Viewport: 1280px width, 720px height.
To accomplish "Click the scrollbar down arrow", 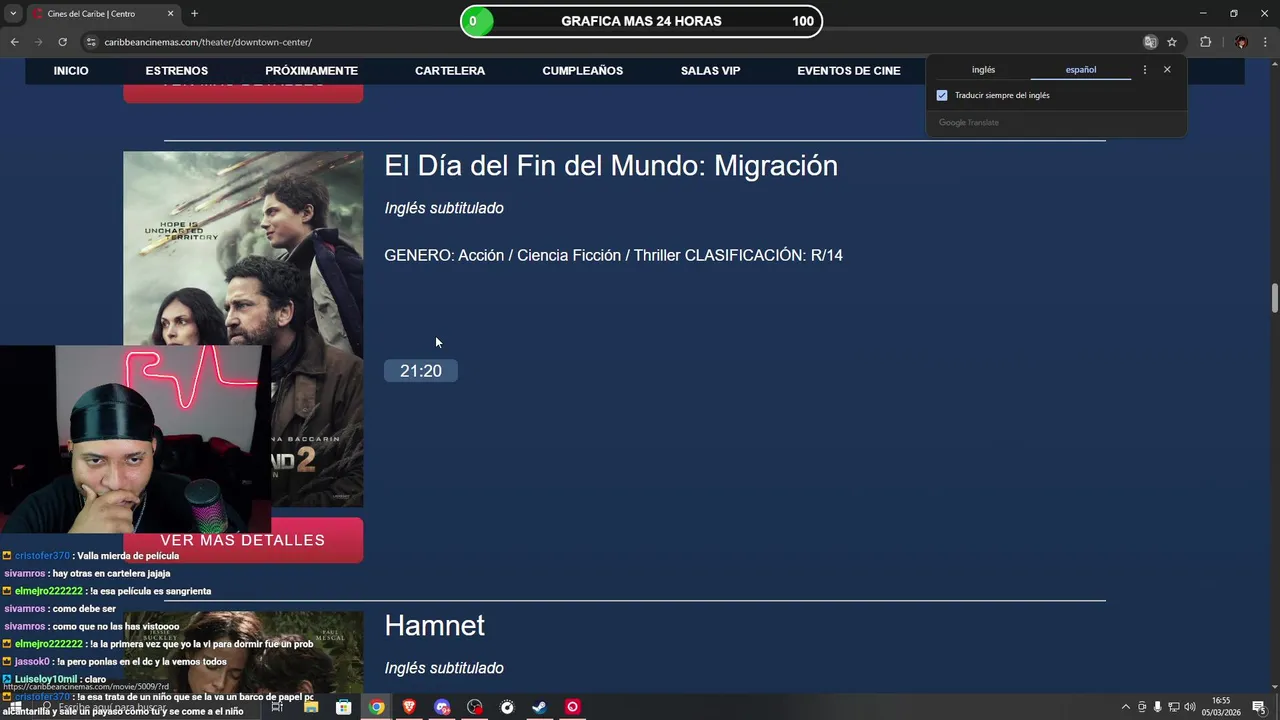I will [1274, 688].
